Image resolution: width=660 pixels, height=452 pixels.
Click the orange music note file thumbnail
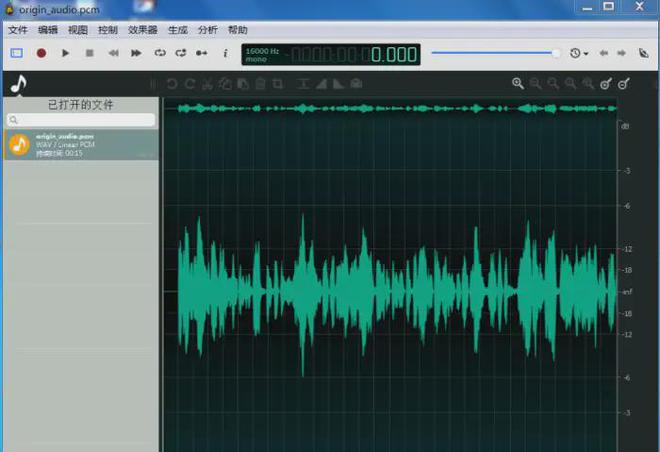pyautogui.click(x=19, y=145)
